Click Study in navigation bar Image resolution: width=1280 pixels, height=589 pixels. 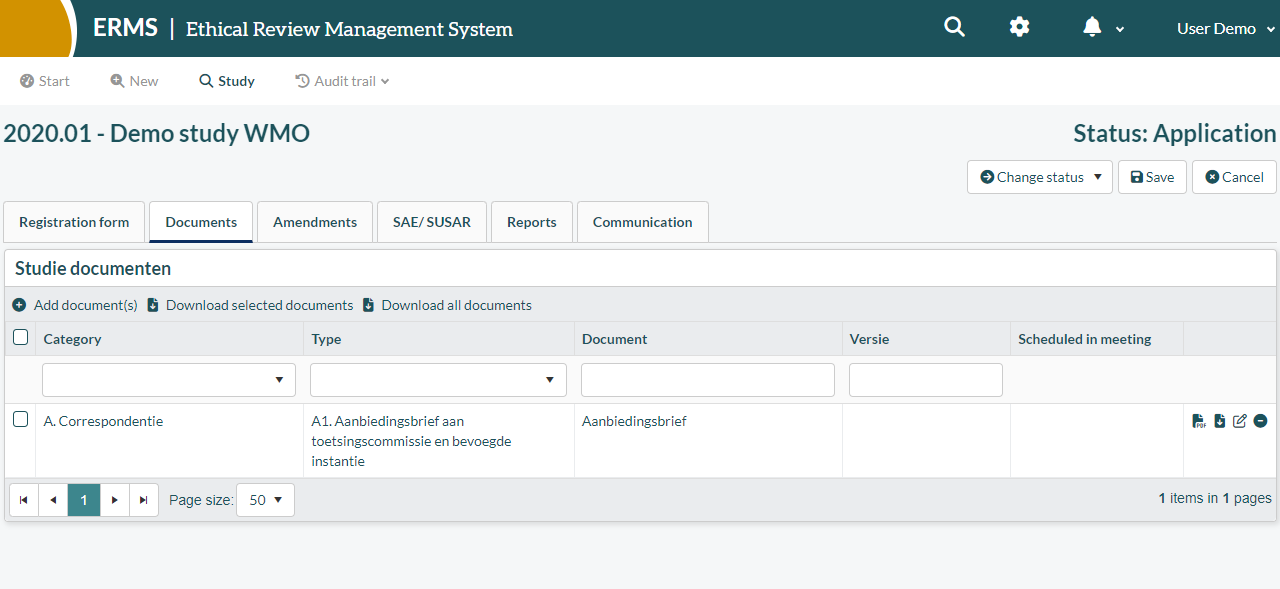pyautogui.click(x=227, y=81)
